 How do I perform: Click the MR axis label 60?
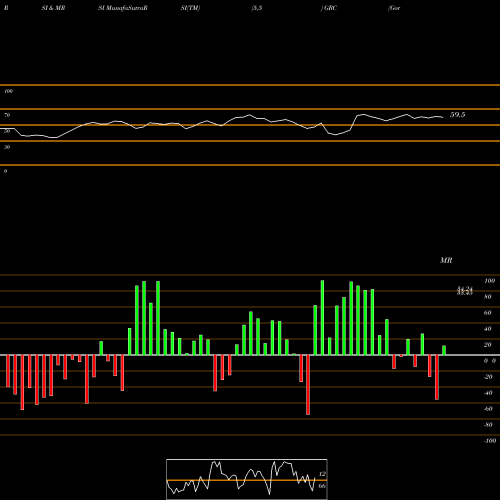[x=488, y=313]
